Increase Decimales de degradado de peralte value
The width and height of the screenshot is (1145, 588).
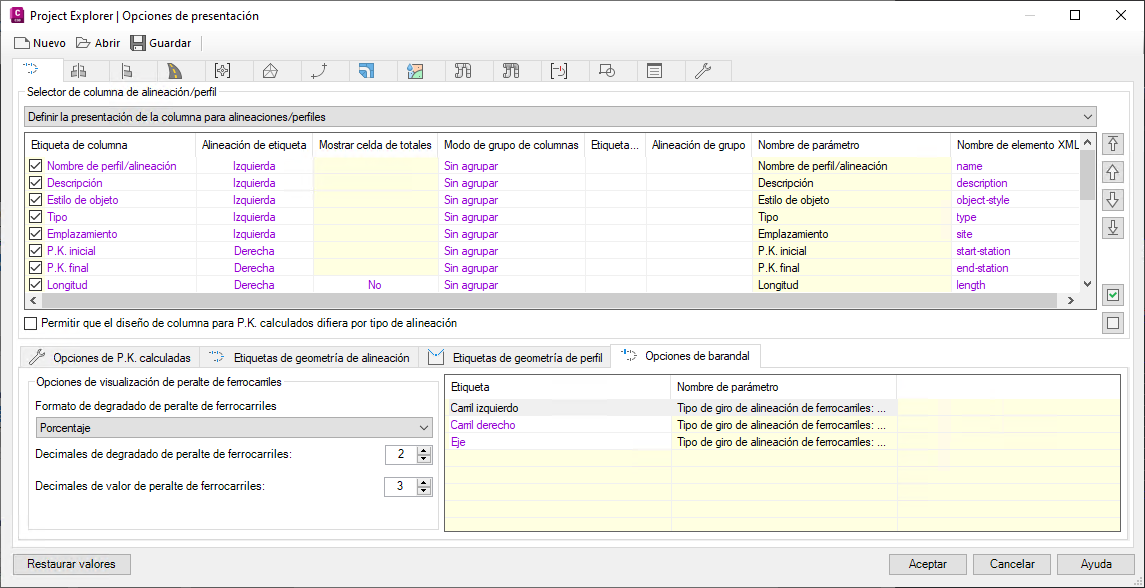click(424, 450)
